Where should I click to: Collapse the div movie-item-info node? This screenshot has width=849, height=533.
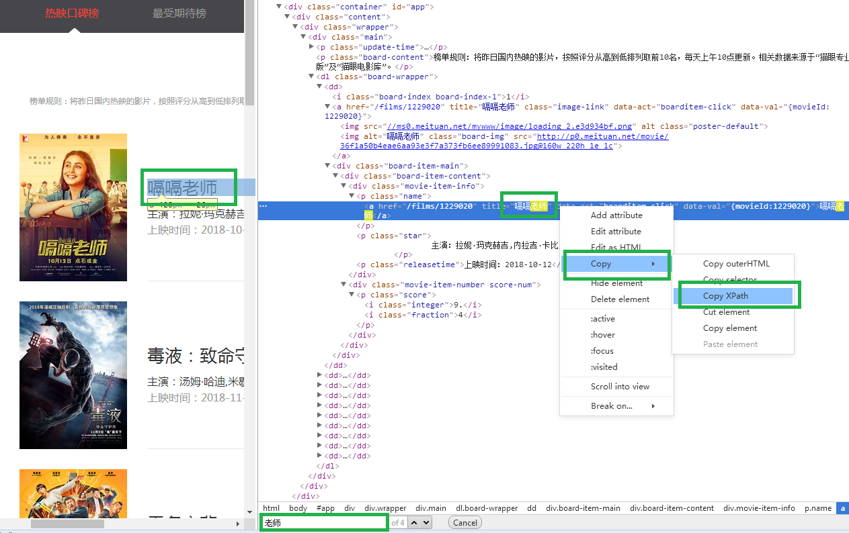343,185
